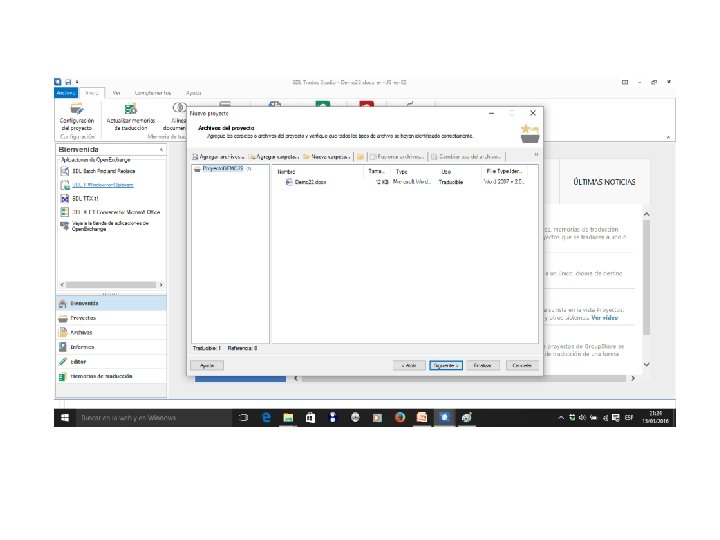This screenshot has height=540, width=720.
Task: Click the Windows search box
Action: (154, 418)
